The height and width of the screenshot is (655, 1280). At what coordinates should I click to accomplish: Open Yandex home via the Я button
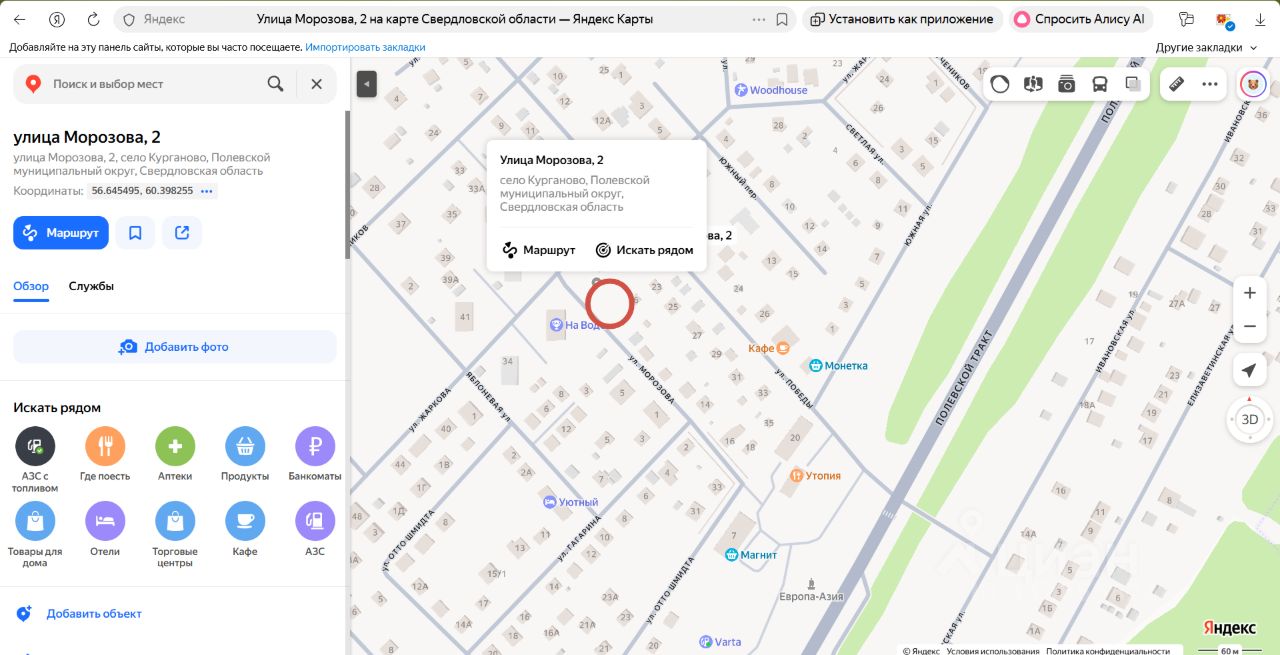(x=57, y=19)
